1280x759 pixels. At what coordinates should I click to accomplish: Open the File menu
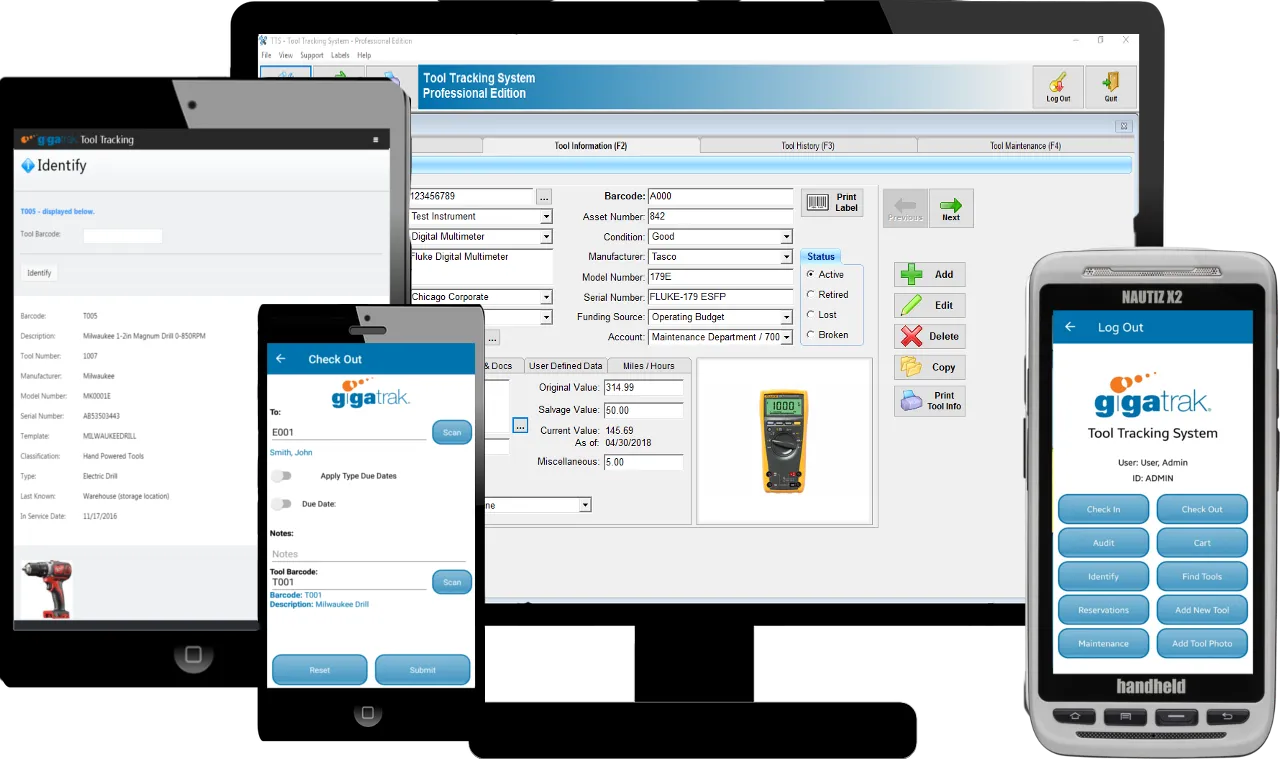tap(267, 56)
